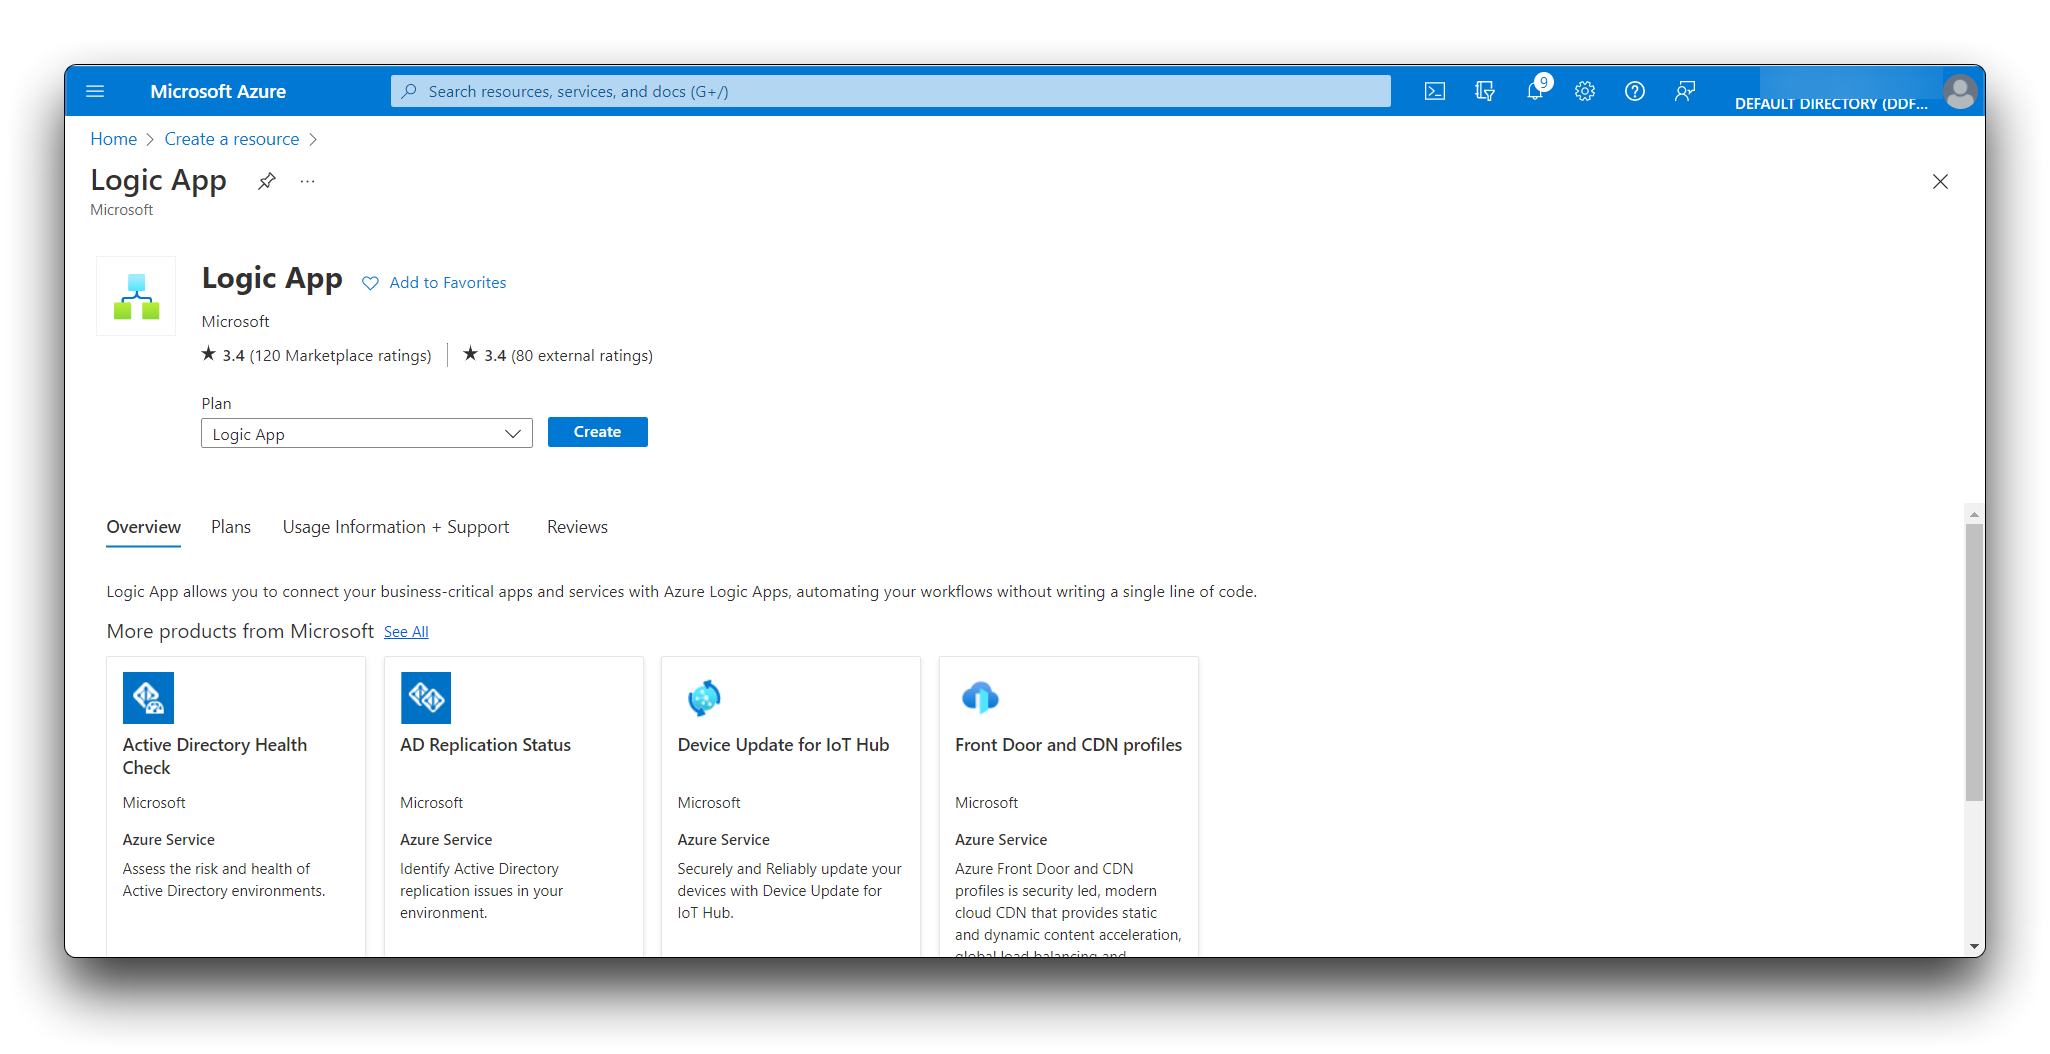Click the Front Door and CDN profiles icon

pyautogui.click(x=980, y=697)
